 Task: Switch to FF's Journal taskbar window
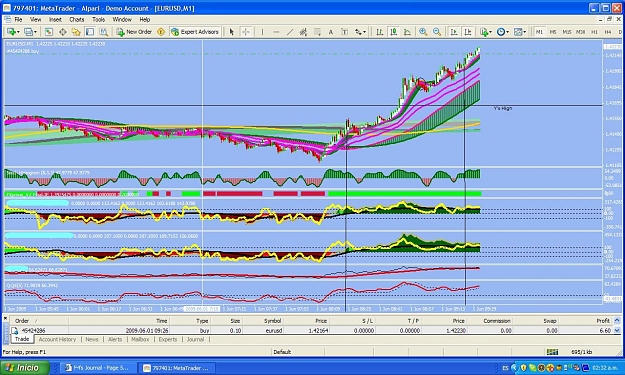click(x=97, y=368)
